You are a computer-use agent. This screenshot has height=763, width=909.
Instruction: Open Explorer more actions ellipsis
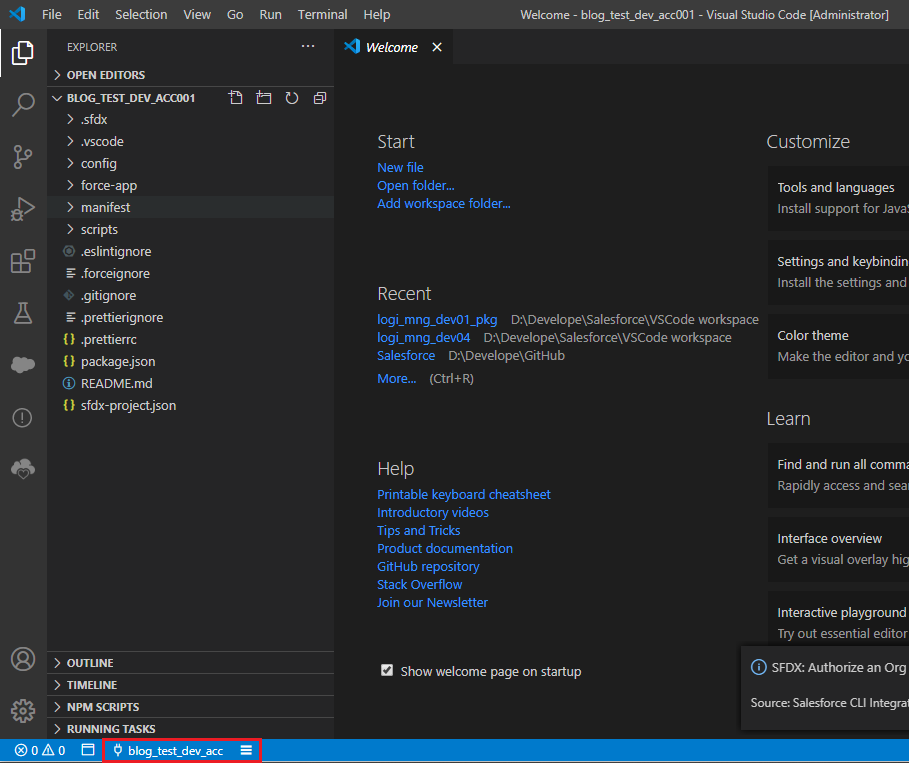point(308,46)
